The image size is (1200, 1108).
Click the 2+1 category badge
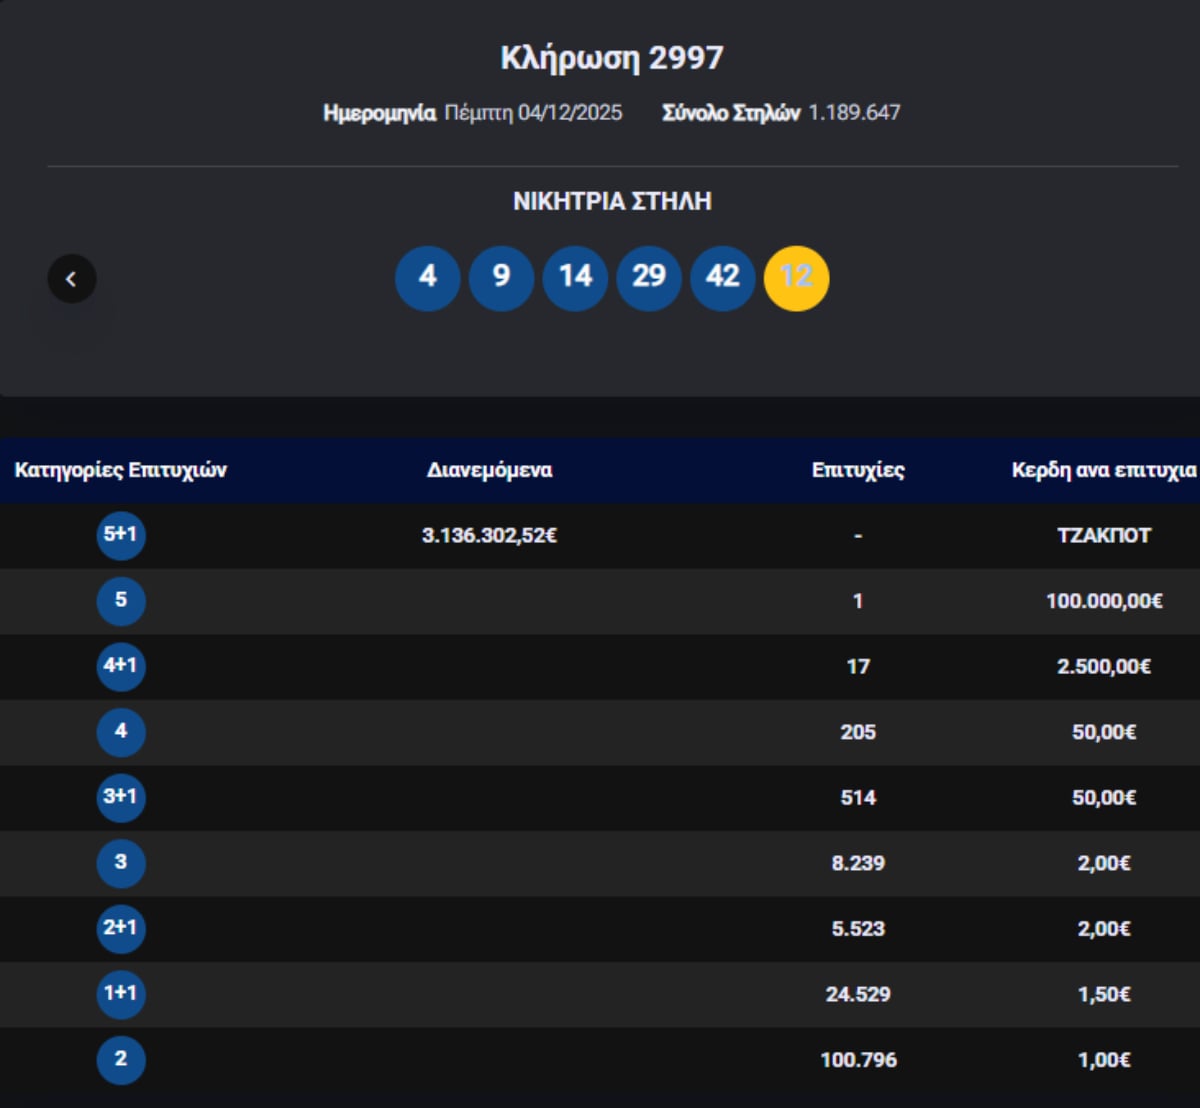pyautogui.click(x=121, y=928)
